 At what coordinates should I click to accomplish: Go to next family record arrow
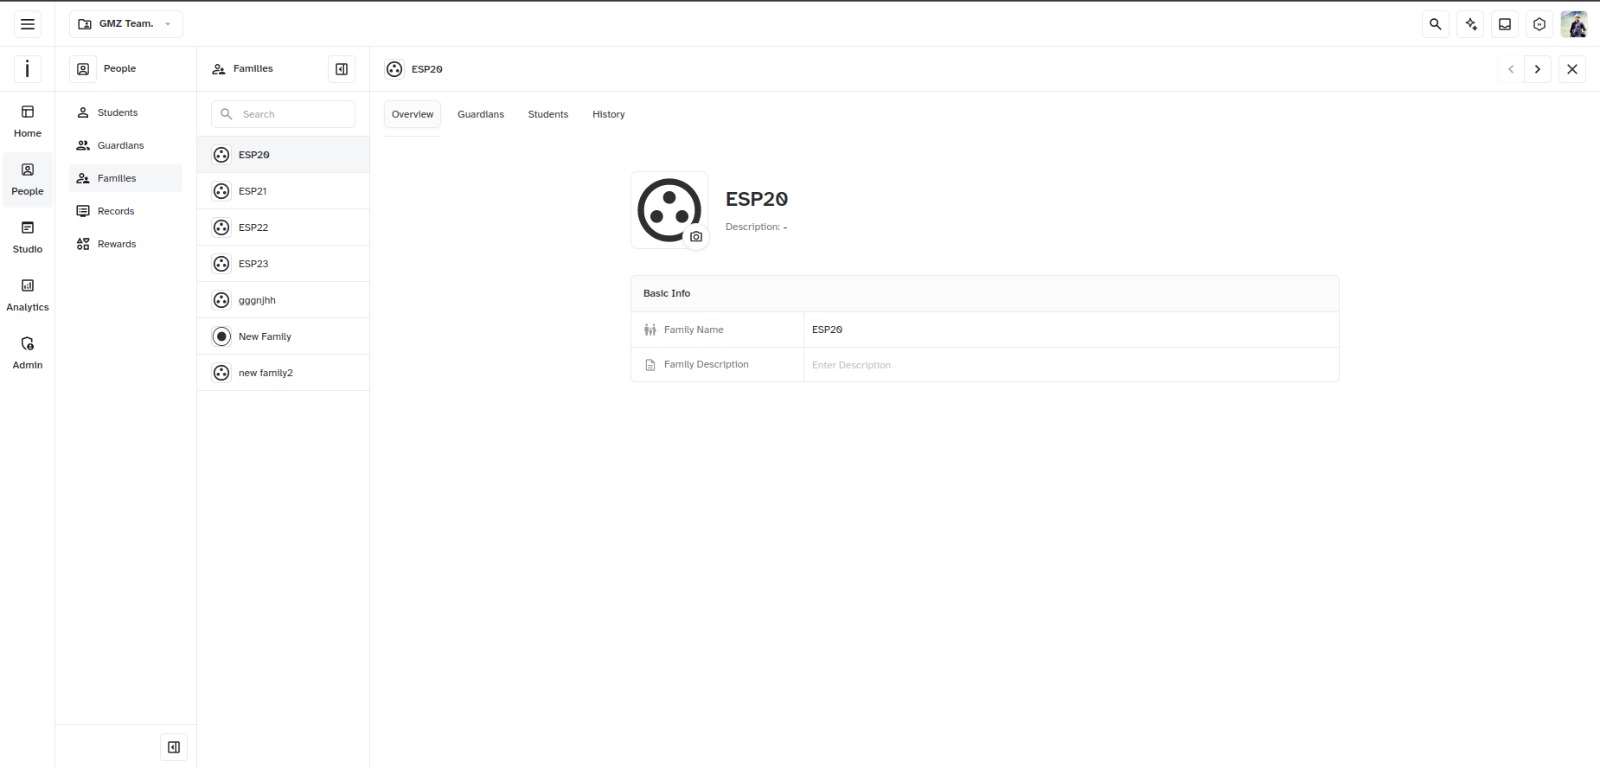[1538, 69]
